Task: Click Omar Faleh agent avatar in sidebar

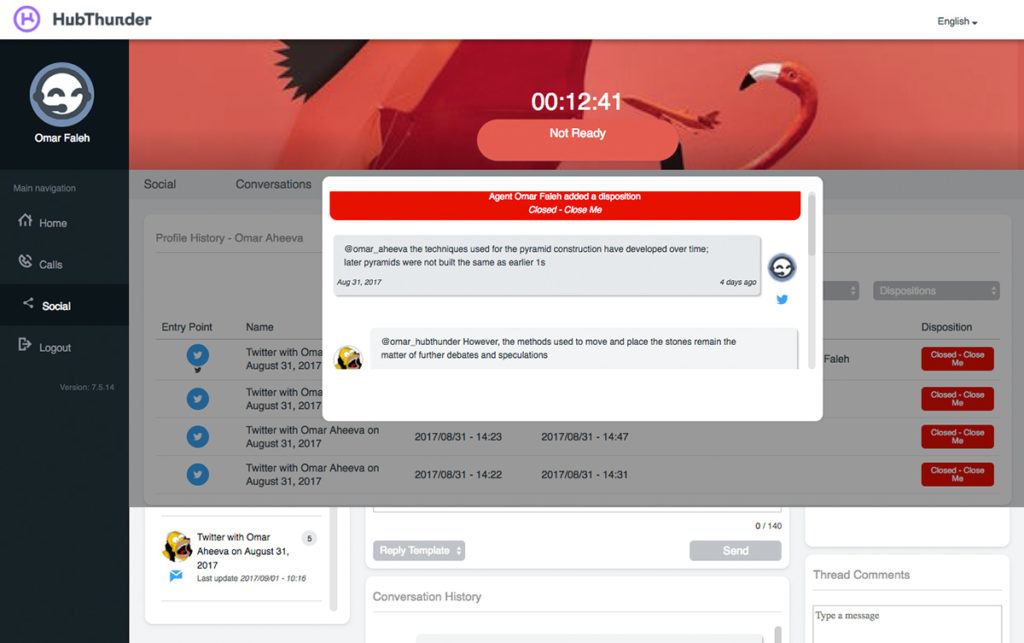Action: 62,94
